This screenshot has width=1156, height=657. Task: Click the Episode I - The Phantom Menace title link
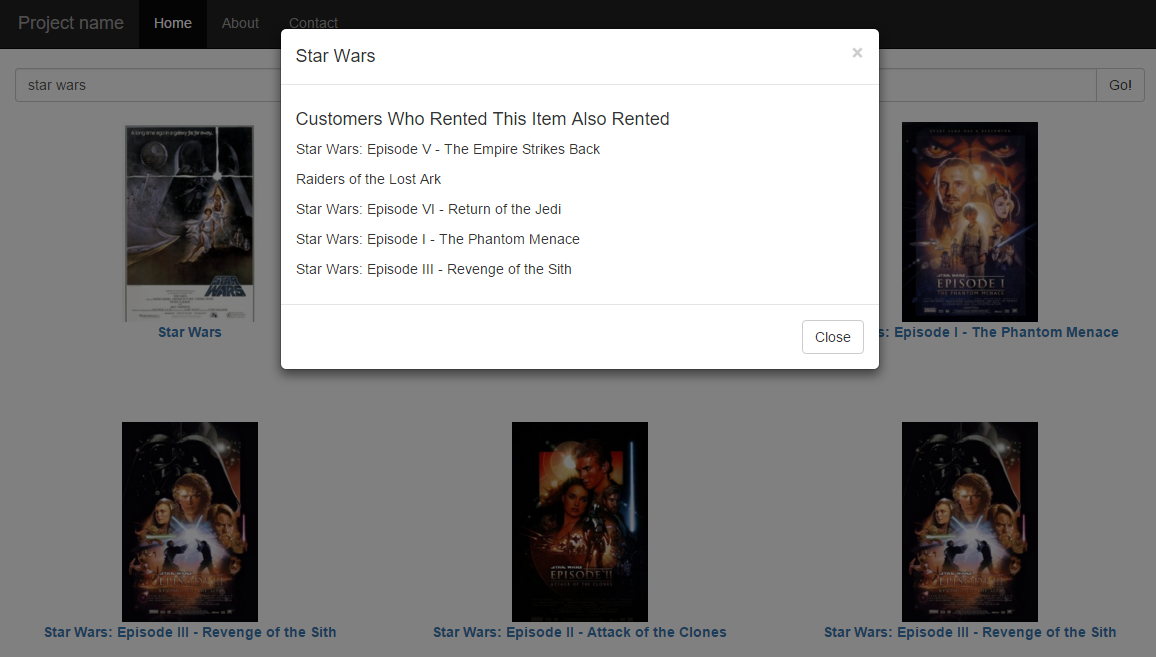(999, 333)
